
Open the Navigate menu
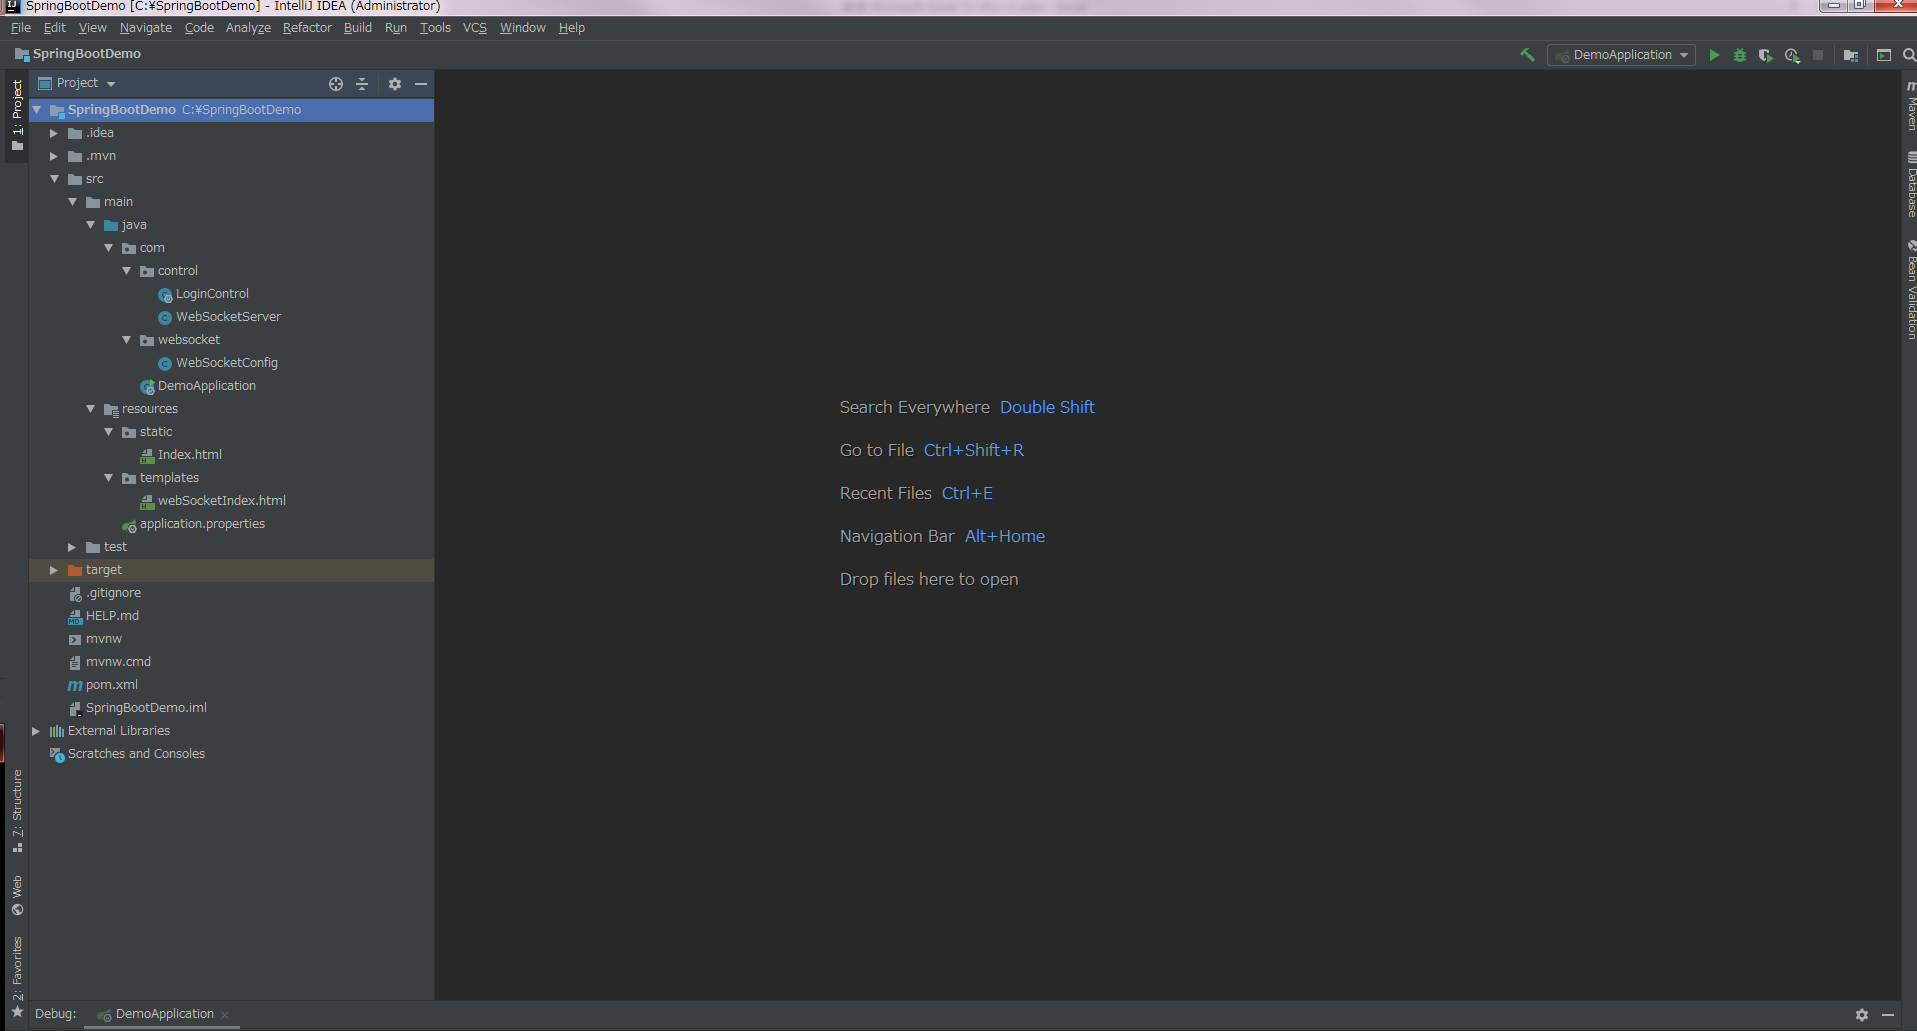click(146, 28)
